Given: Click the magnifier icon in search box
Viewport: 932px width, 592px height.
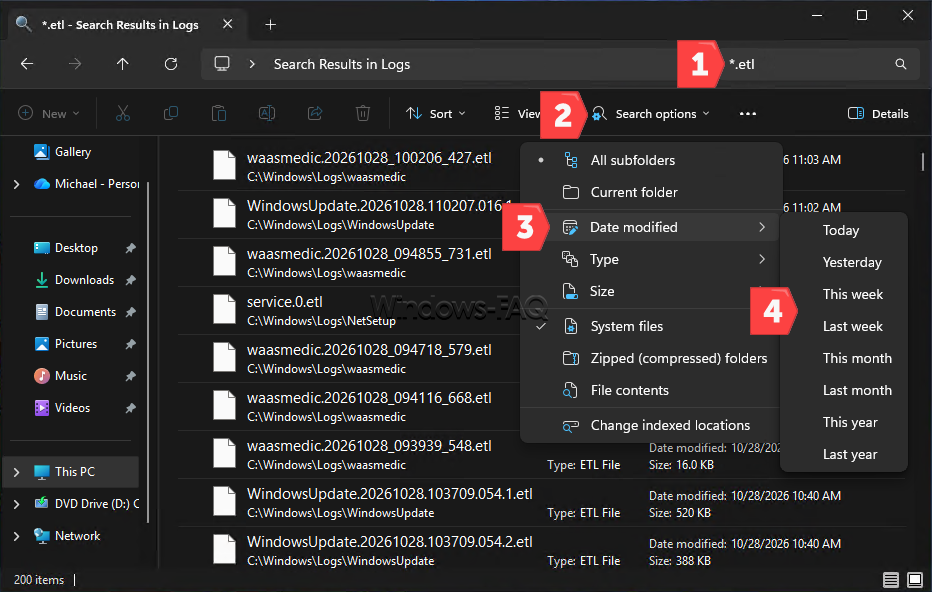Looking at the screenshot, I should coord(900,64).
